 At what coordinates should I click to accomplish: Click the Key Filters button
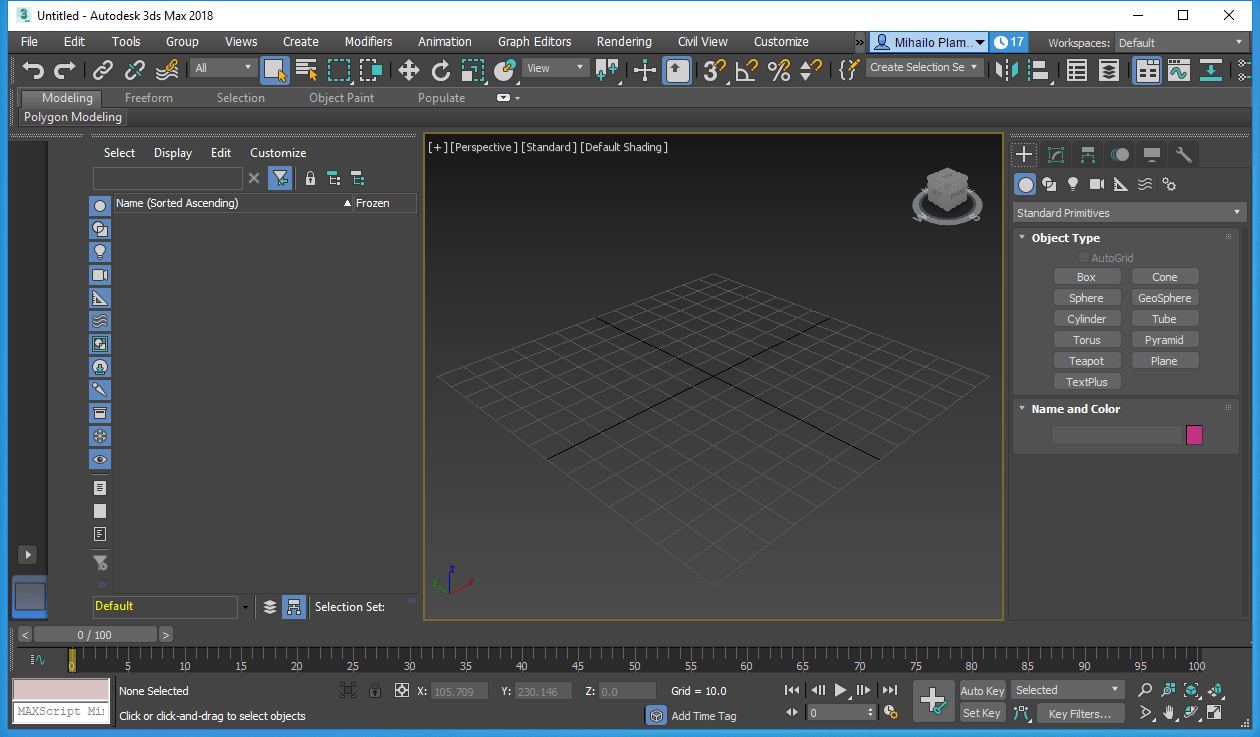(1080, 714)
